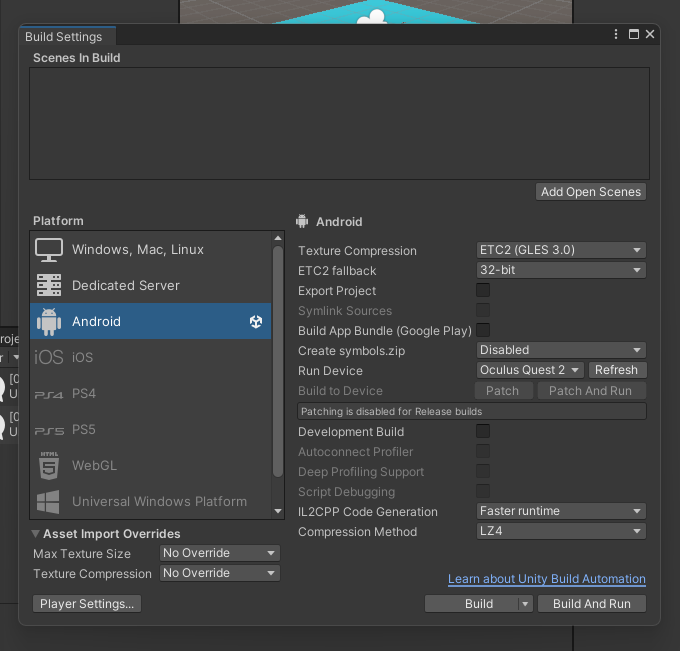
Task: Click the Refresh devices button
Action: [x=616, y=370]
